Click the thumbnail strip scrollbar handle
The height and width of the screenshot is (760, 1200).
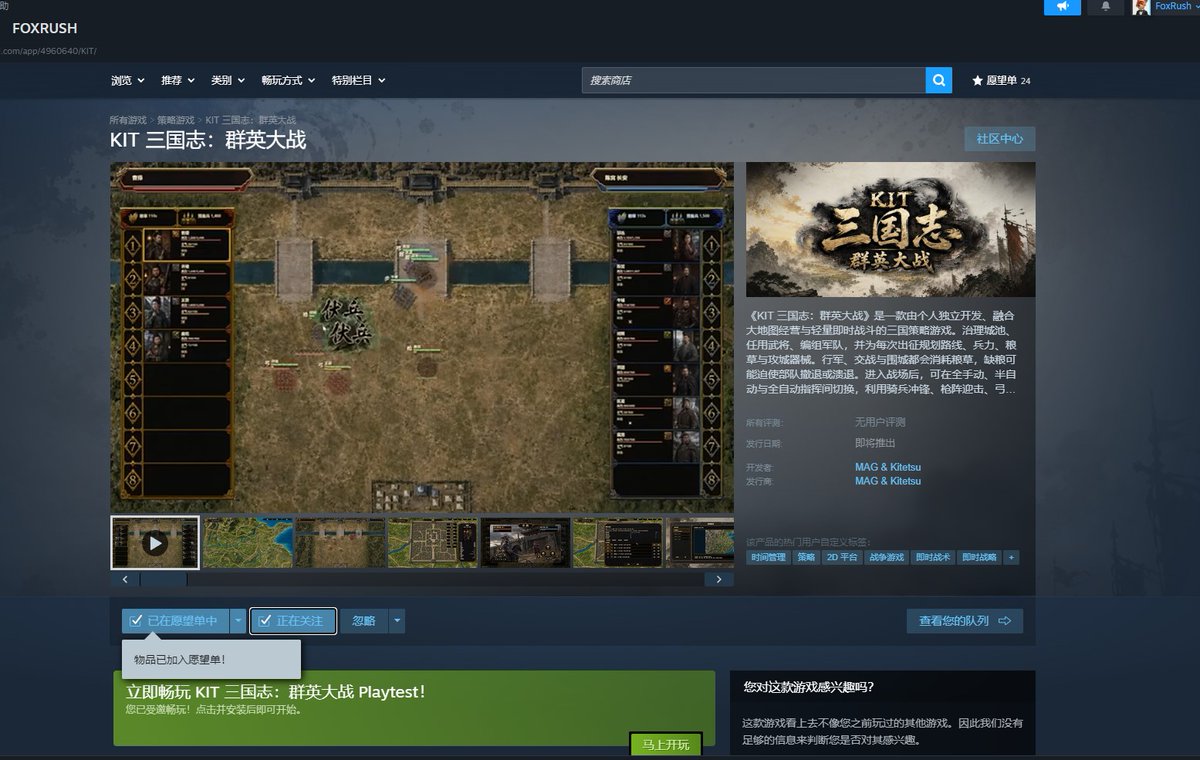pos(163,579)
